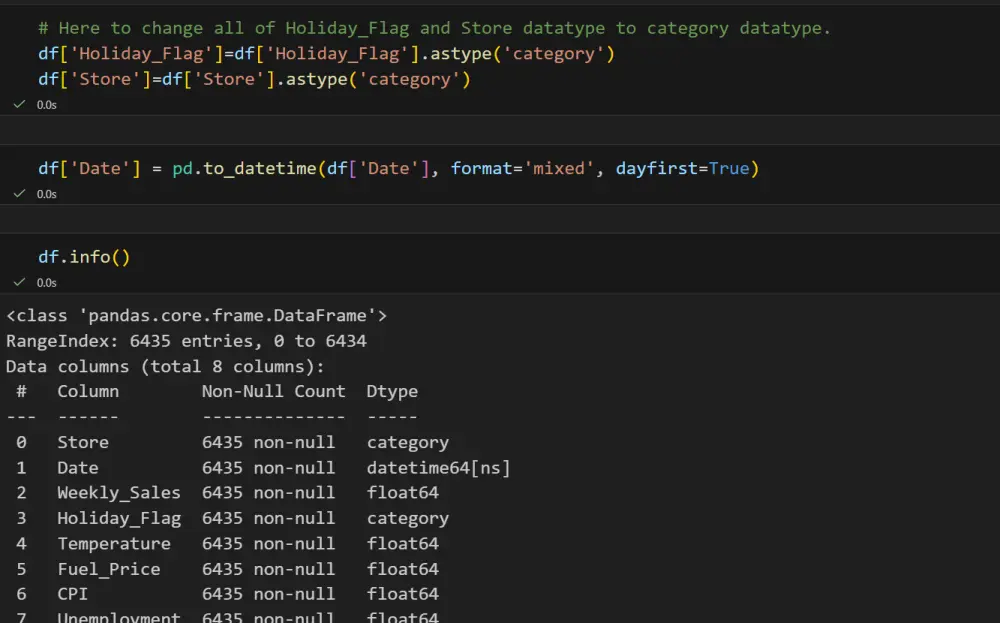Click the checkmark next to the df.info() cell
This screenshot has width=1000, height=623.
click(x=19, y=282)
